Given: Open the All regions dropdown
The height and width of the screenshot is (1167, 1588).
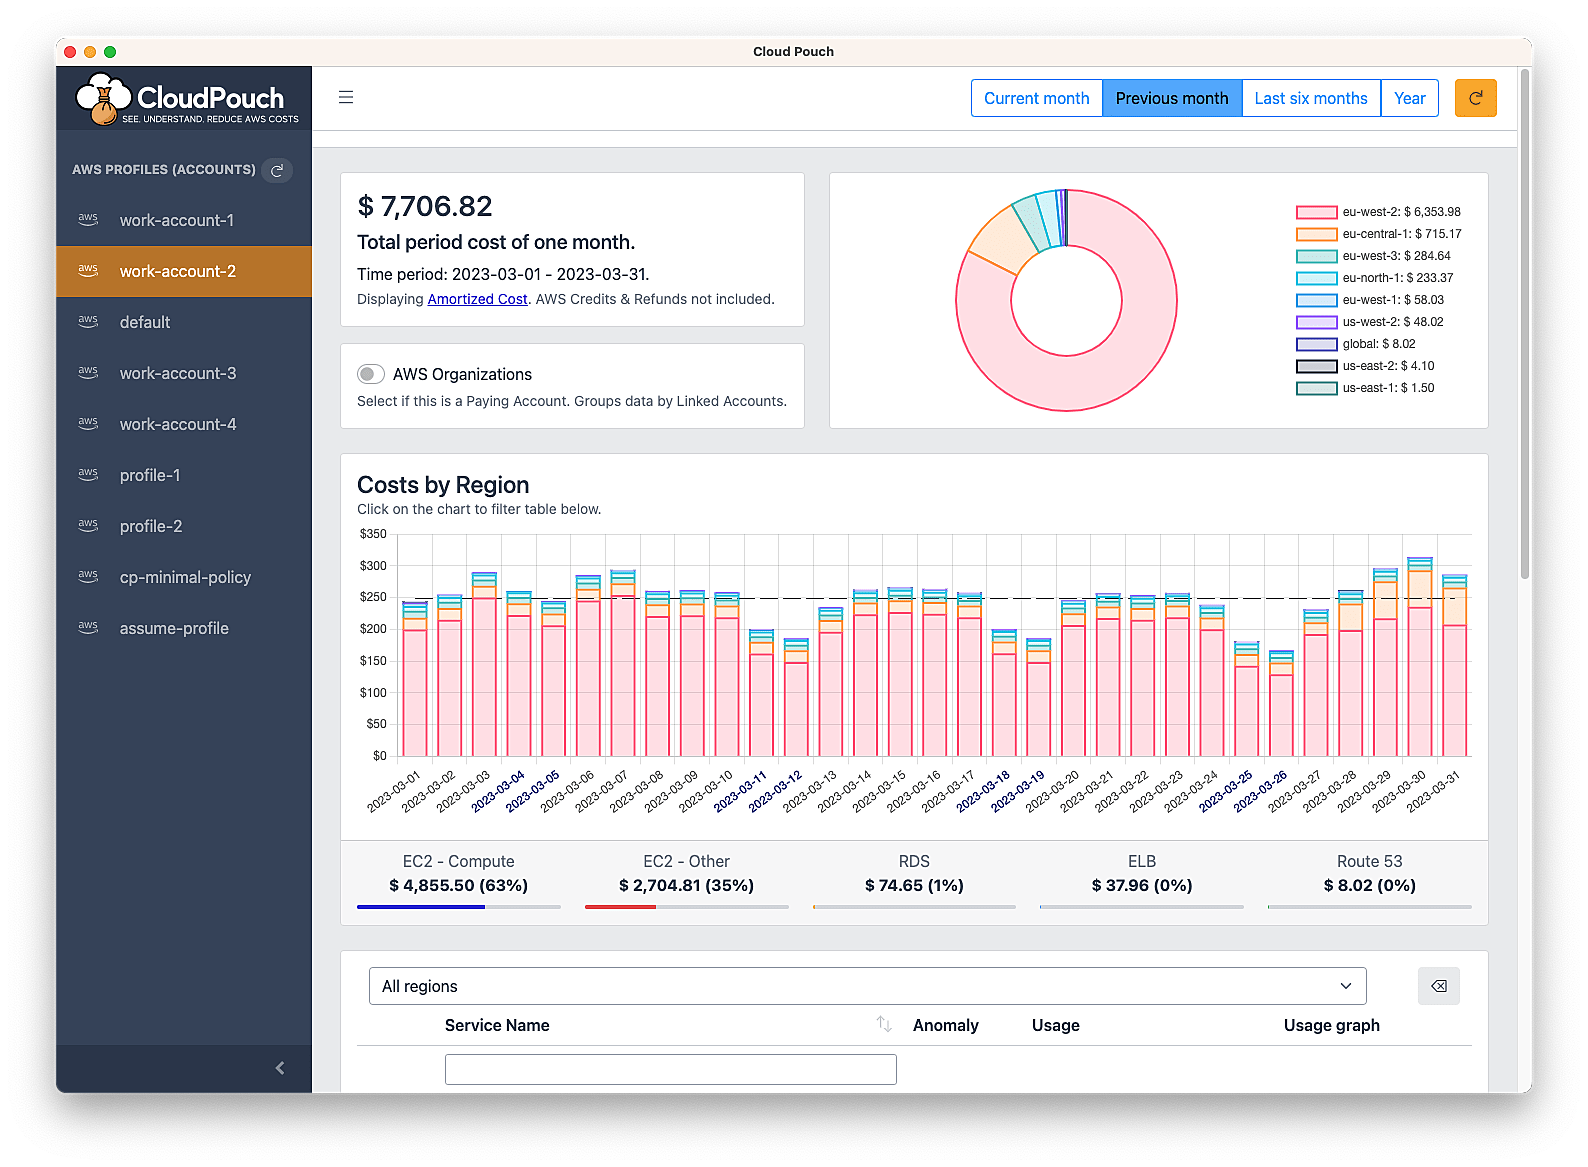Looking at the screenshot, I should (867, 986).
